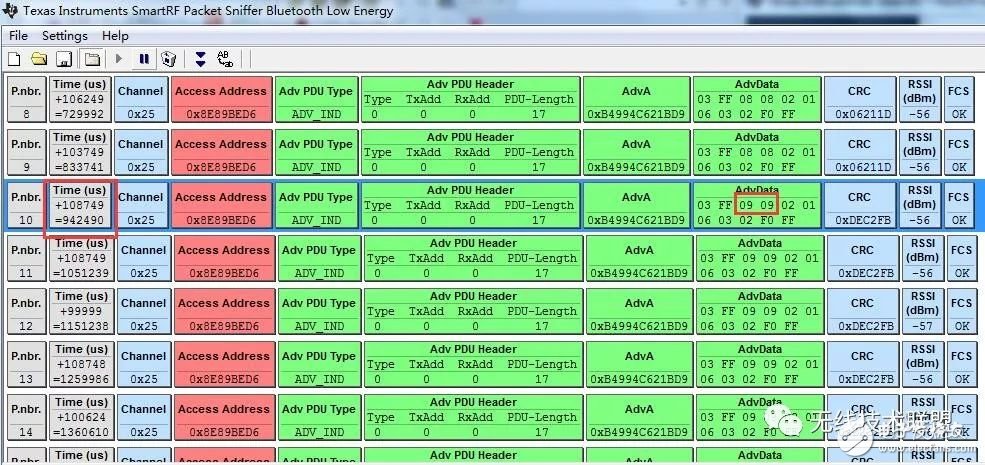Image resolution: width=985 pixels, height=465 pixels.
Task: Click AdvA 0xB4994C621BD9 in packet 8 row
Action: tap(636, 99)
